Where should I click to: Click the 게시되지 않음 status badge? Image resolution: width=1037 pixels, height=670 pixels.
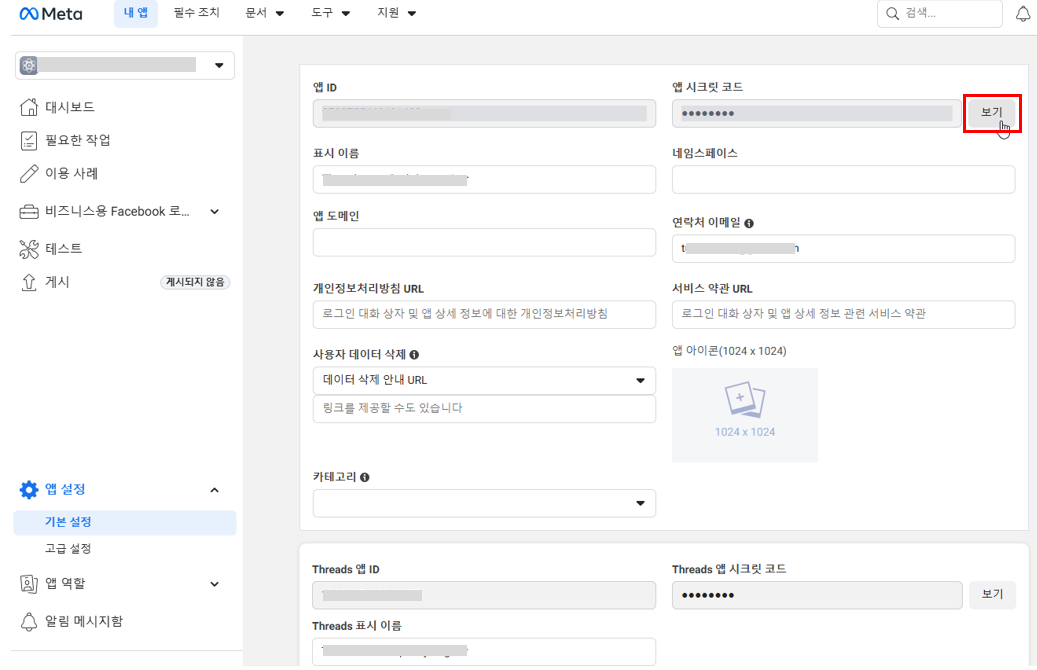click(x=195, y=282)
